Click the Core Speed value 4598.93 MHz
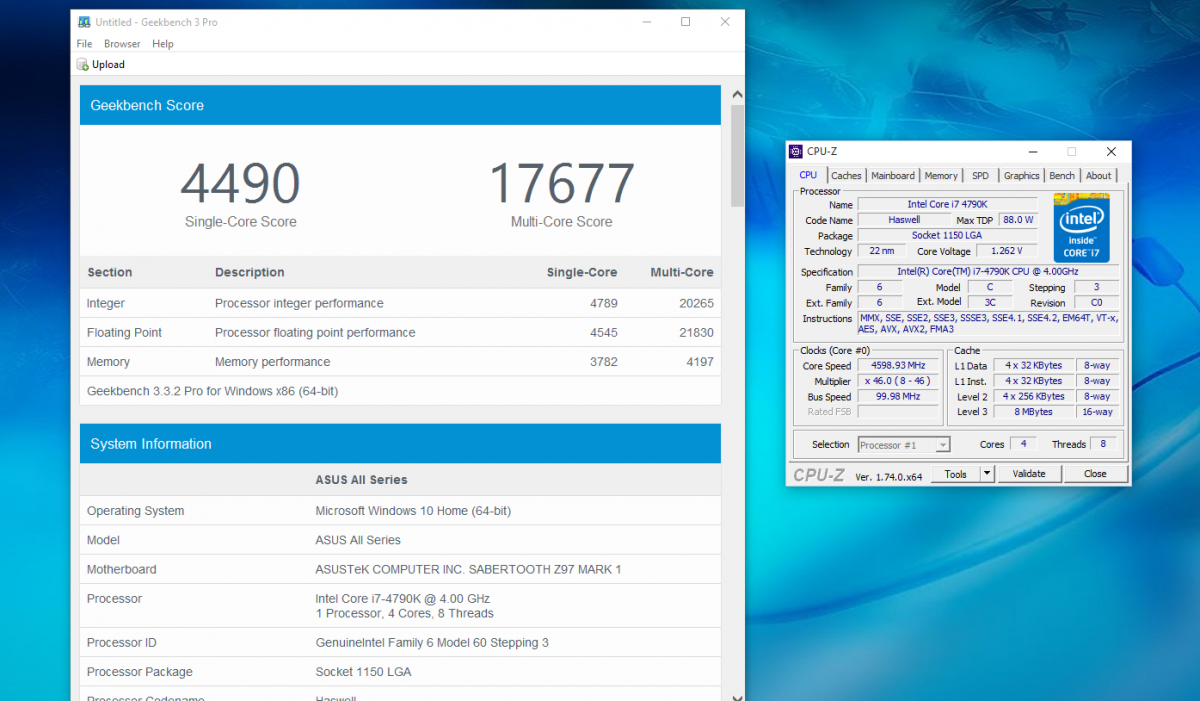 [899, 366]
